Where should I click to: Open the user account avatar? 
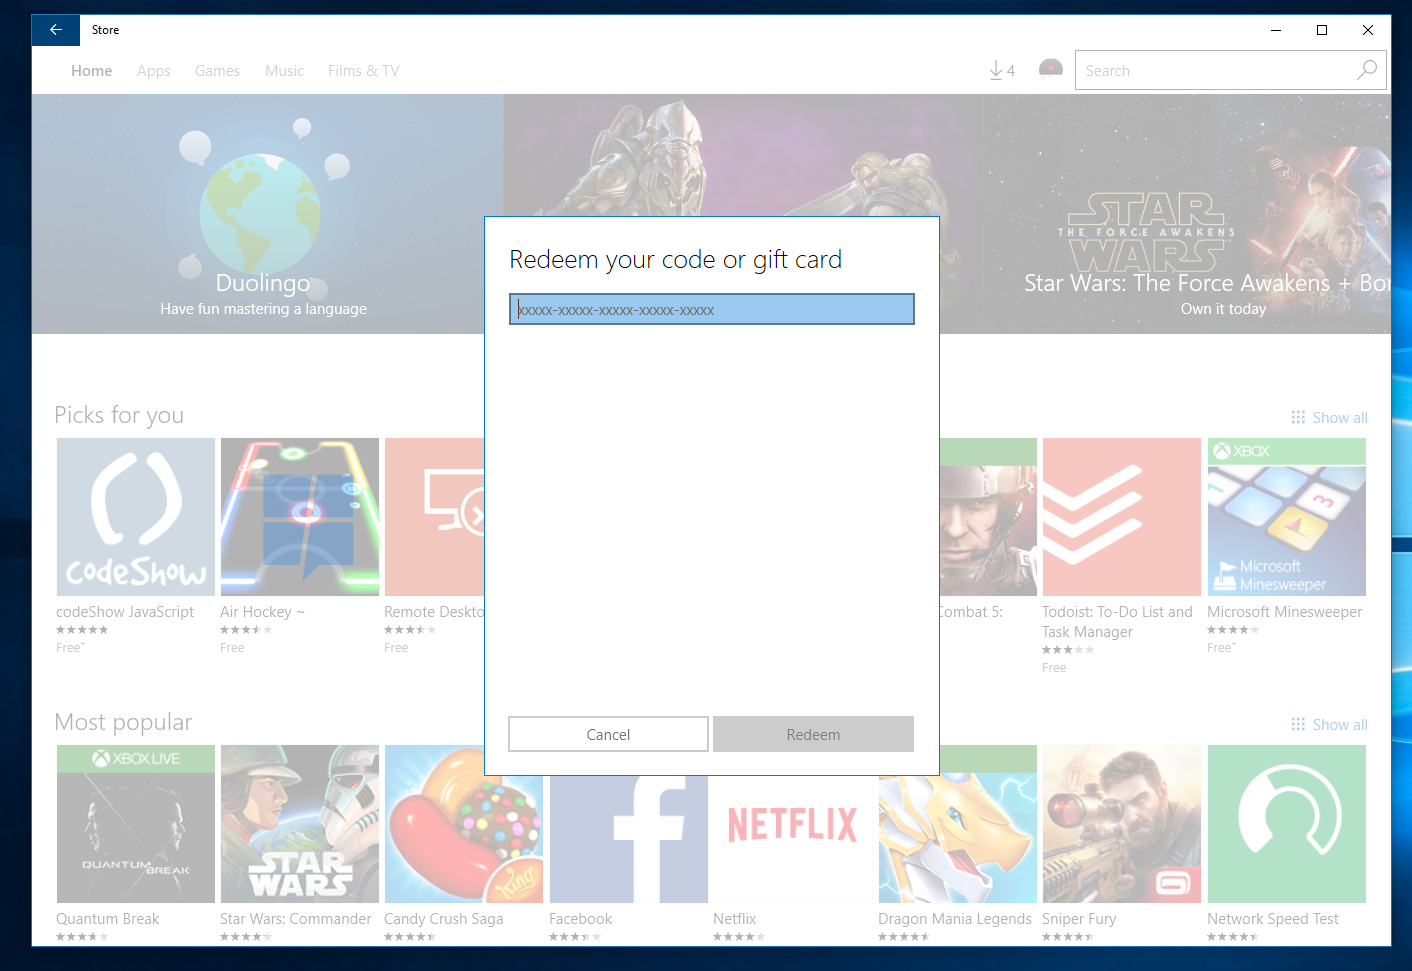[x=1051, y=69]
